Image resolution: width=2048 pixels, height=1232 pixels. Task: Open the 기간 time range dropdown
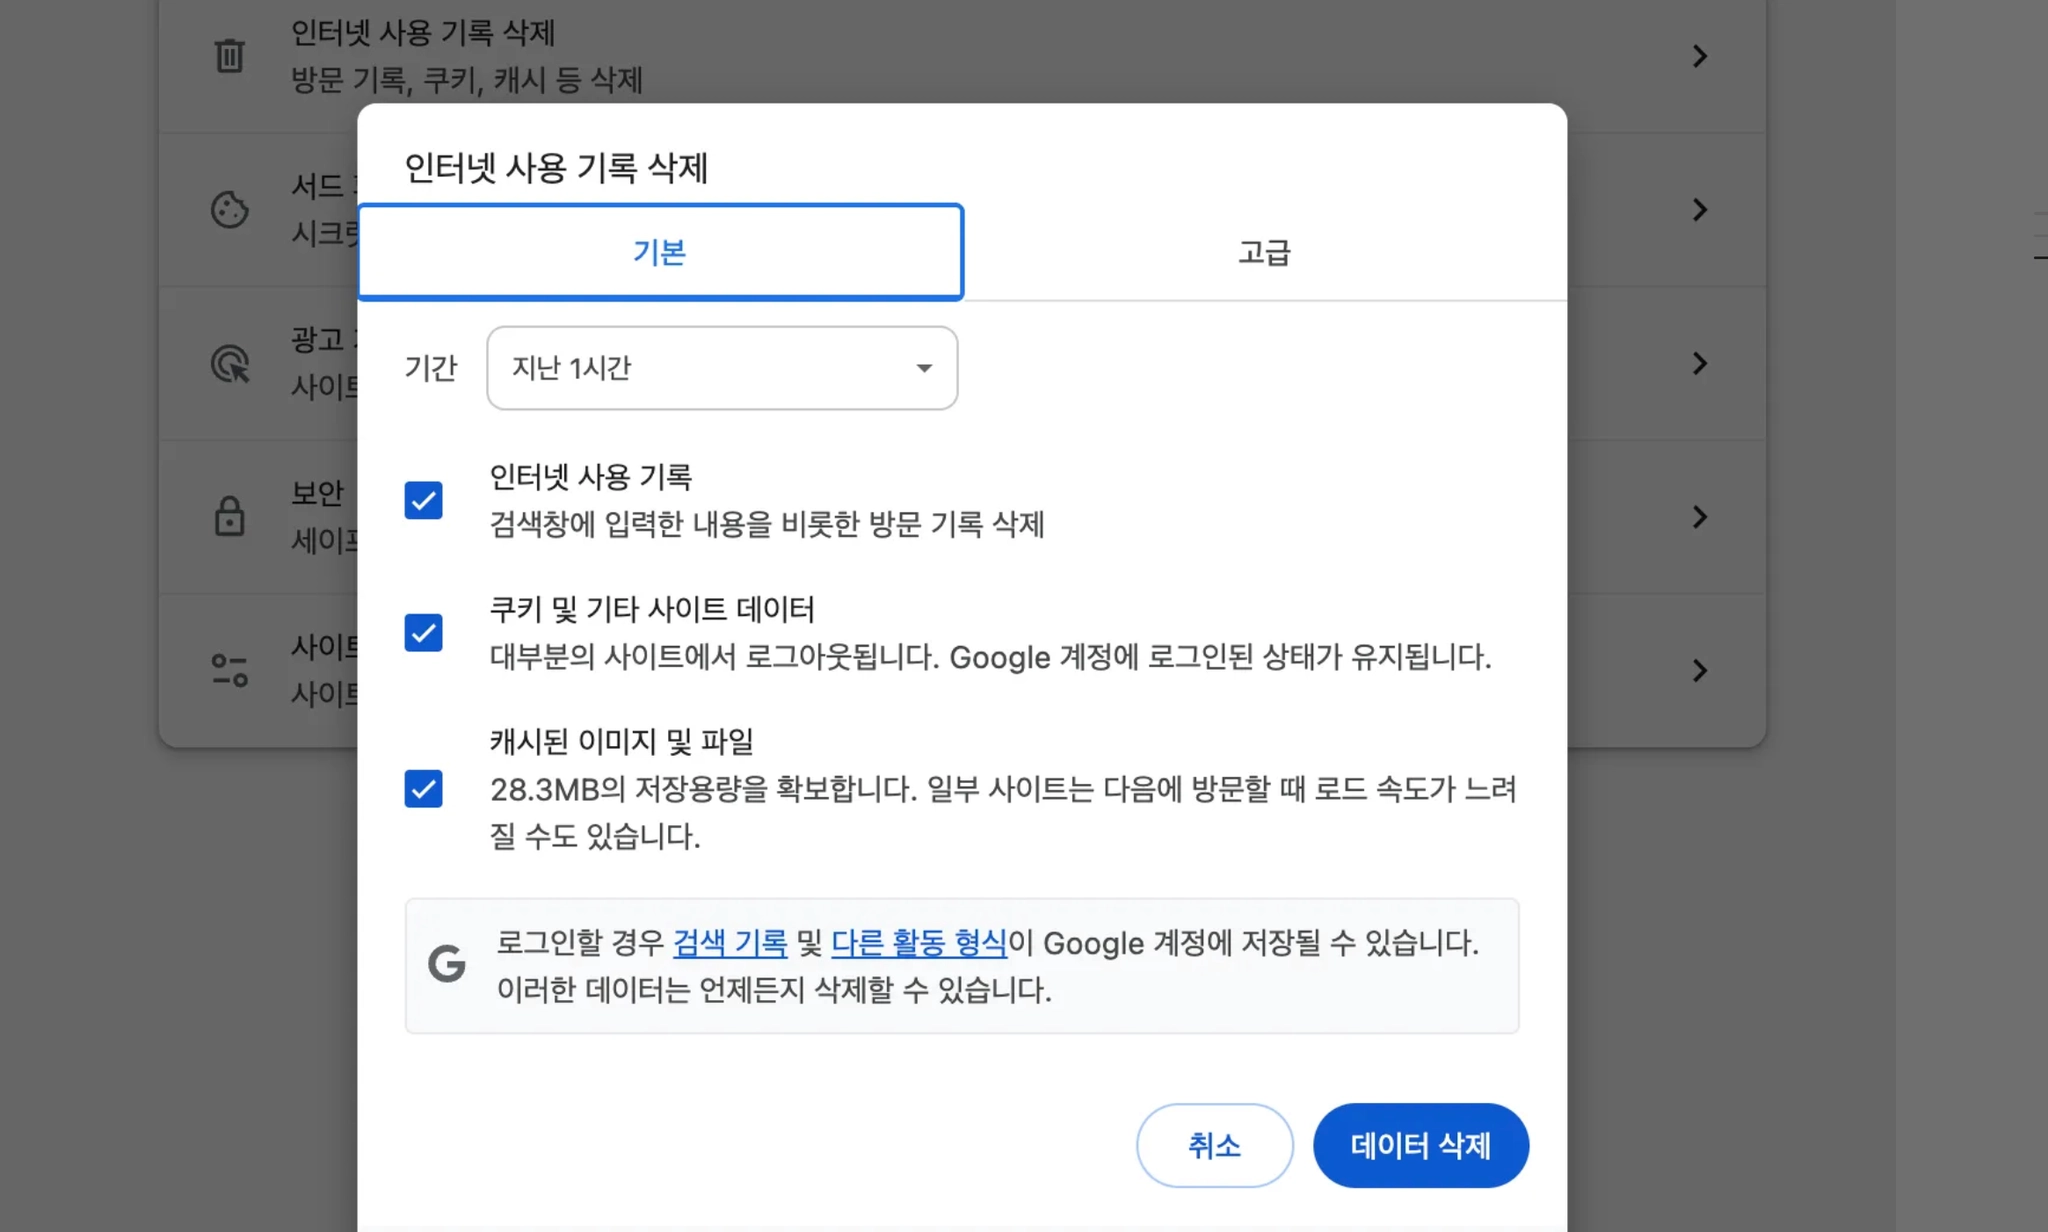tap(721, 368)
